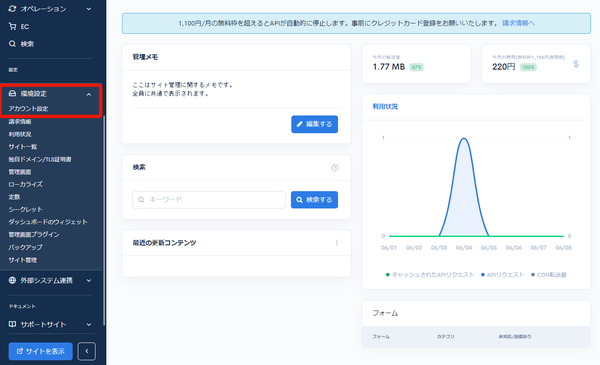Toggle the CDN転送量 legend entry

[x=549, y=274]
